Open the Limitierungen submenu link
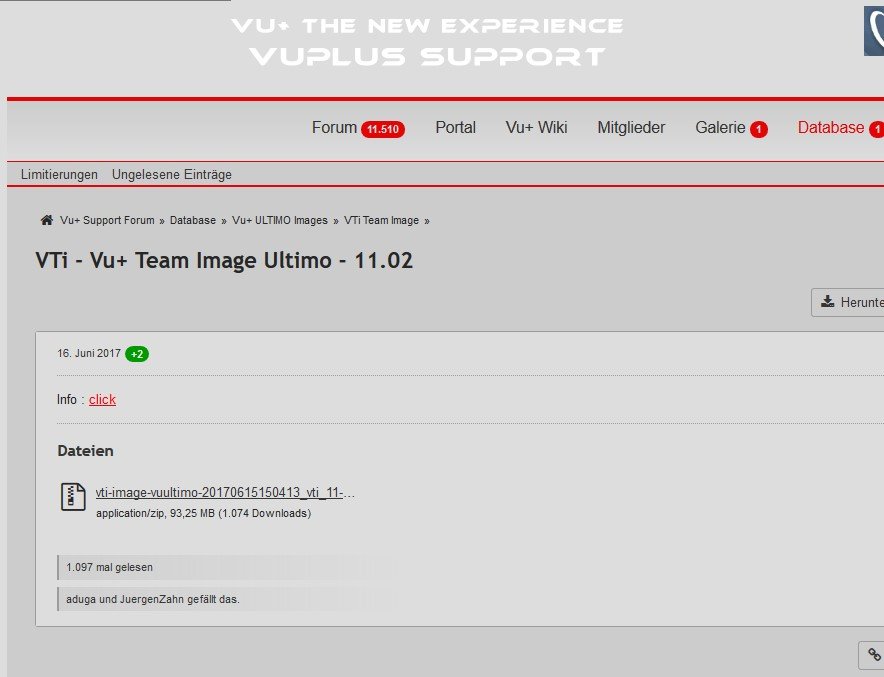884x677 pixels. pyautogui.click(x=59, y=175)
